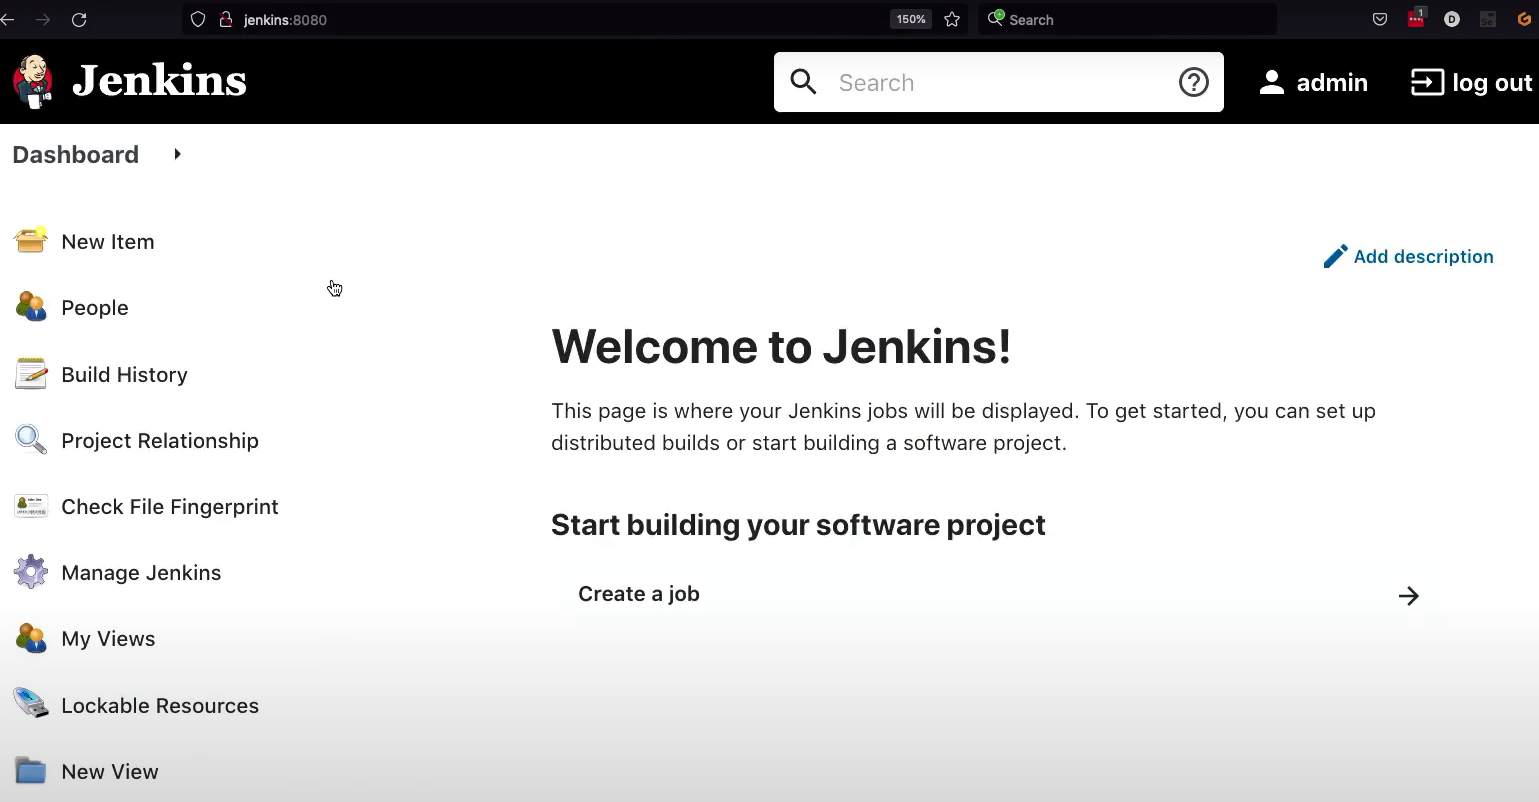1539x802 pixels.
Task: Open the Project Relationship sidebar link
Action: [x=160, y=441]
